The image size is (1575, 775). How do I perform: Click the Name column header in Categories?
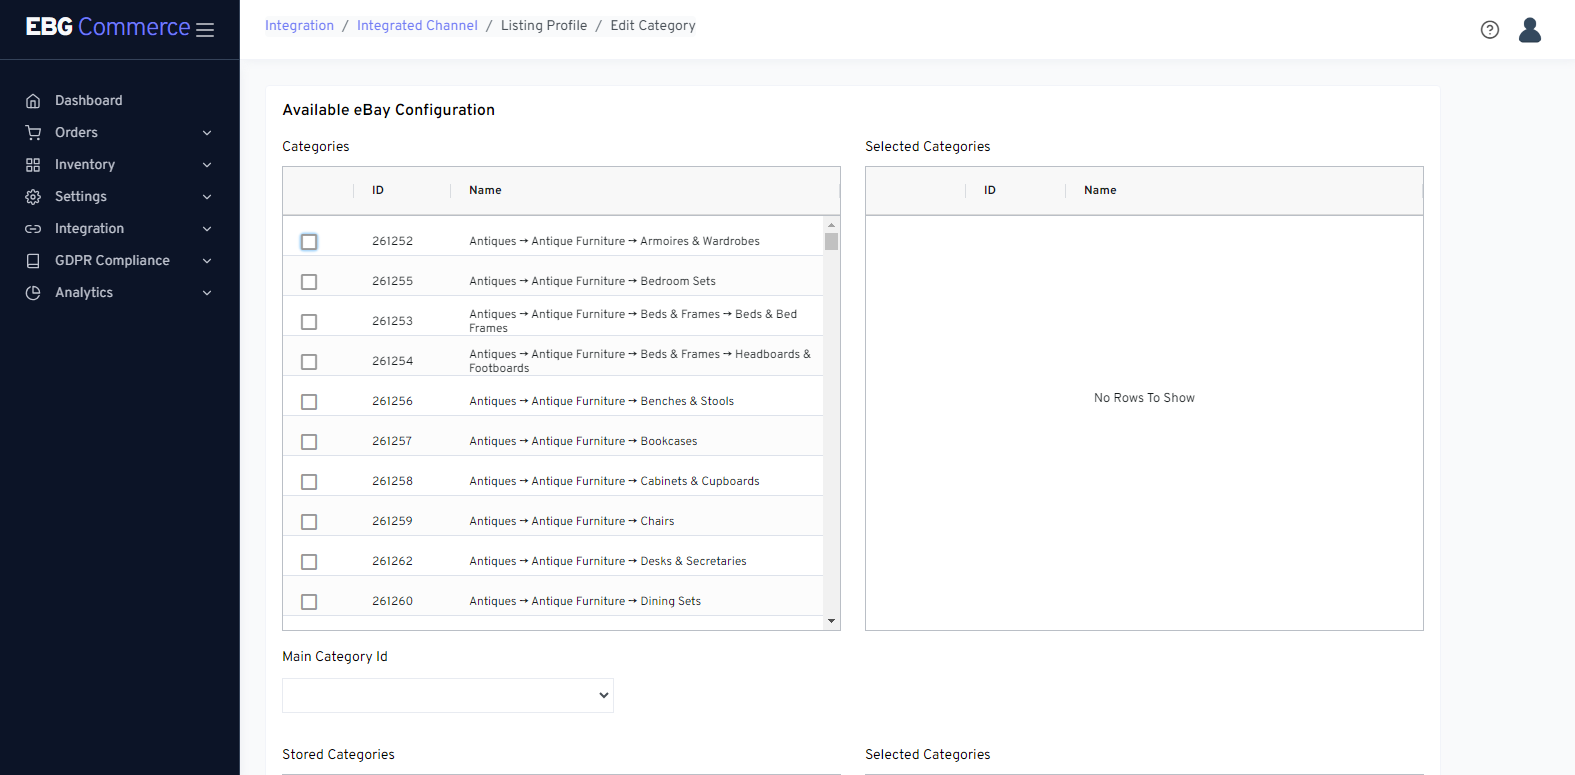485,190
